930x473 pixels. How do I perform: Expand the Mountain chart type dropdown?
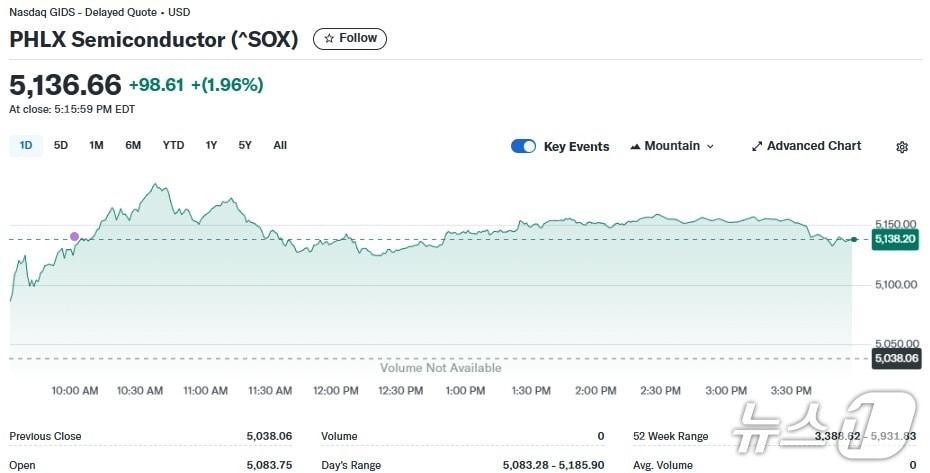711,146
